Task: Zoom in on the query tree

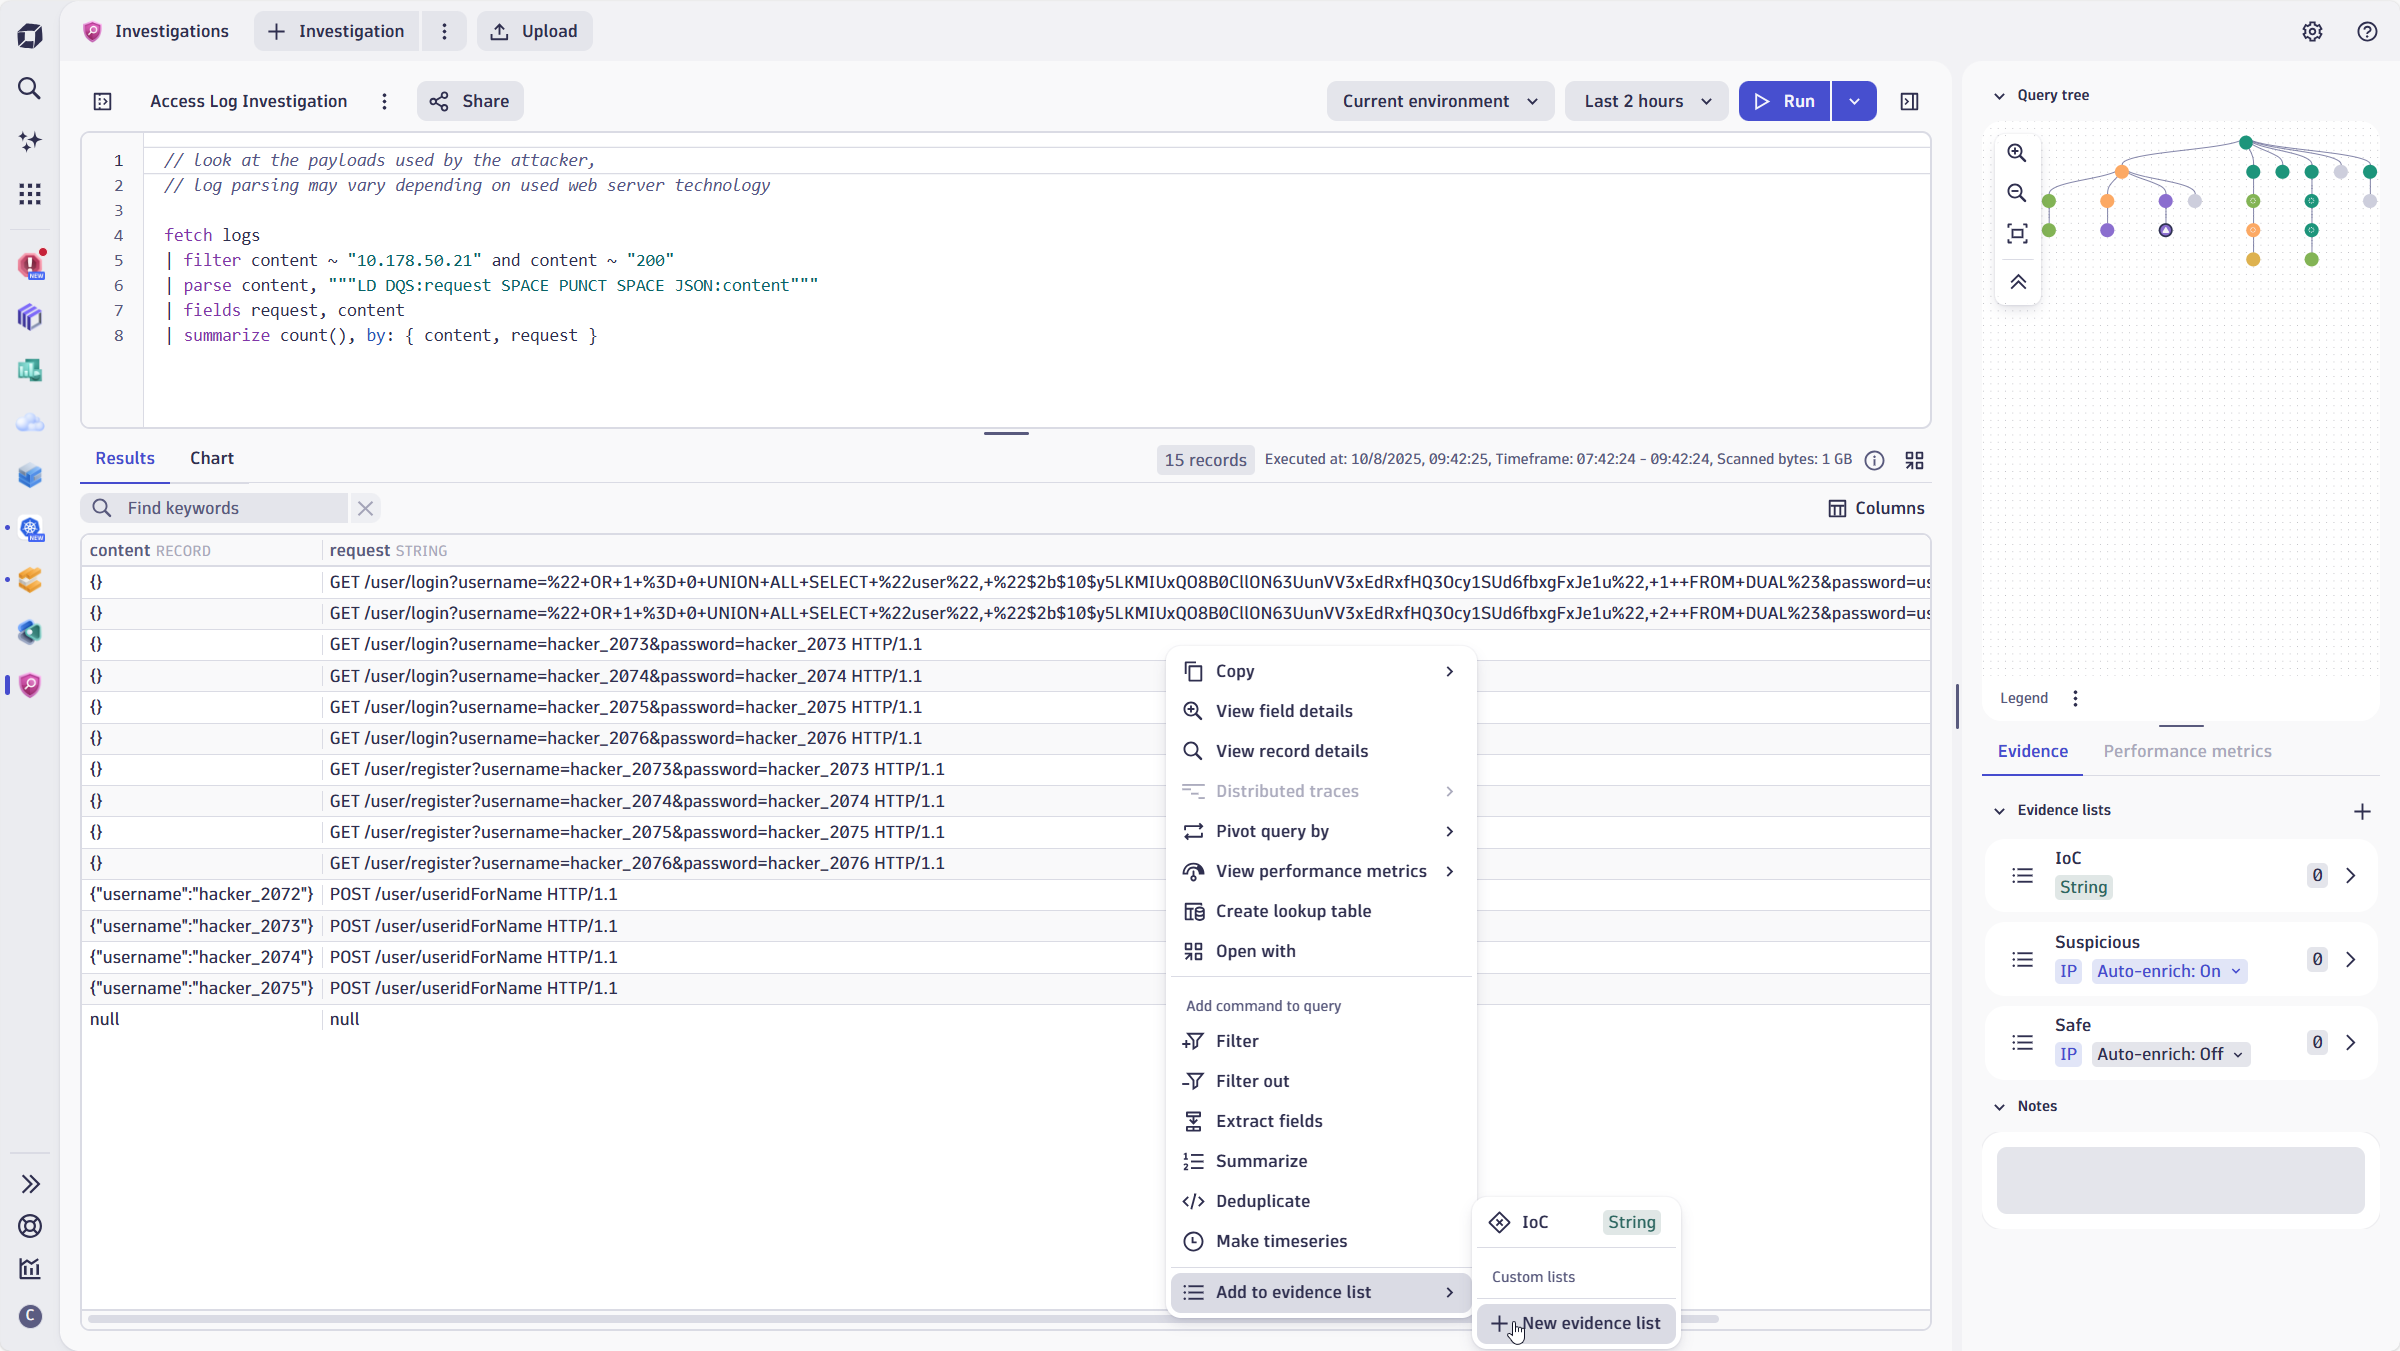Action: [x=2017, y=153]
